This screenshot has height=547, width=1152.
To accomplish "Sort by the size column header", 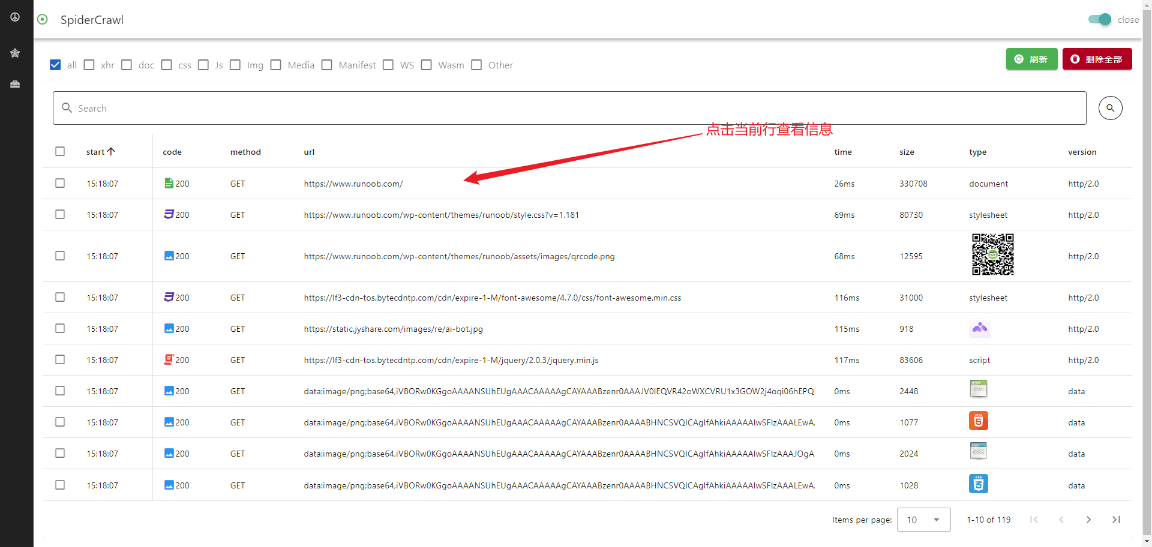I will point(906,152).
